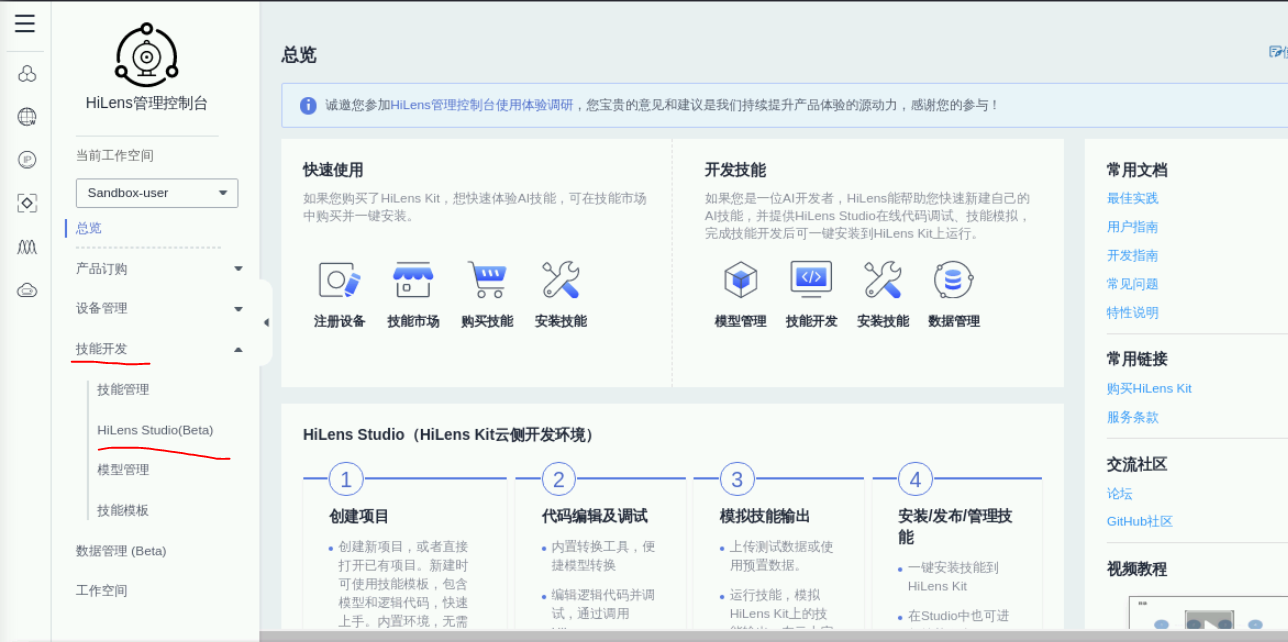Open 服务条款 link
Viewport: 1288px width, 642px height.
click(1133, 418)
